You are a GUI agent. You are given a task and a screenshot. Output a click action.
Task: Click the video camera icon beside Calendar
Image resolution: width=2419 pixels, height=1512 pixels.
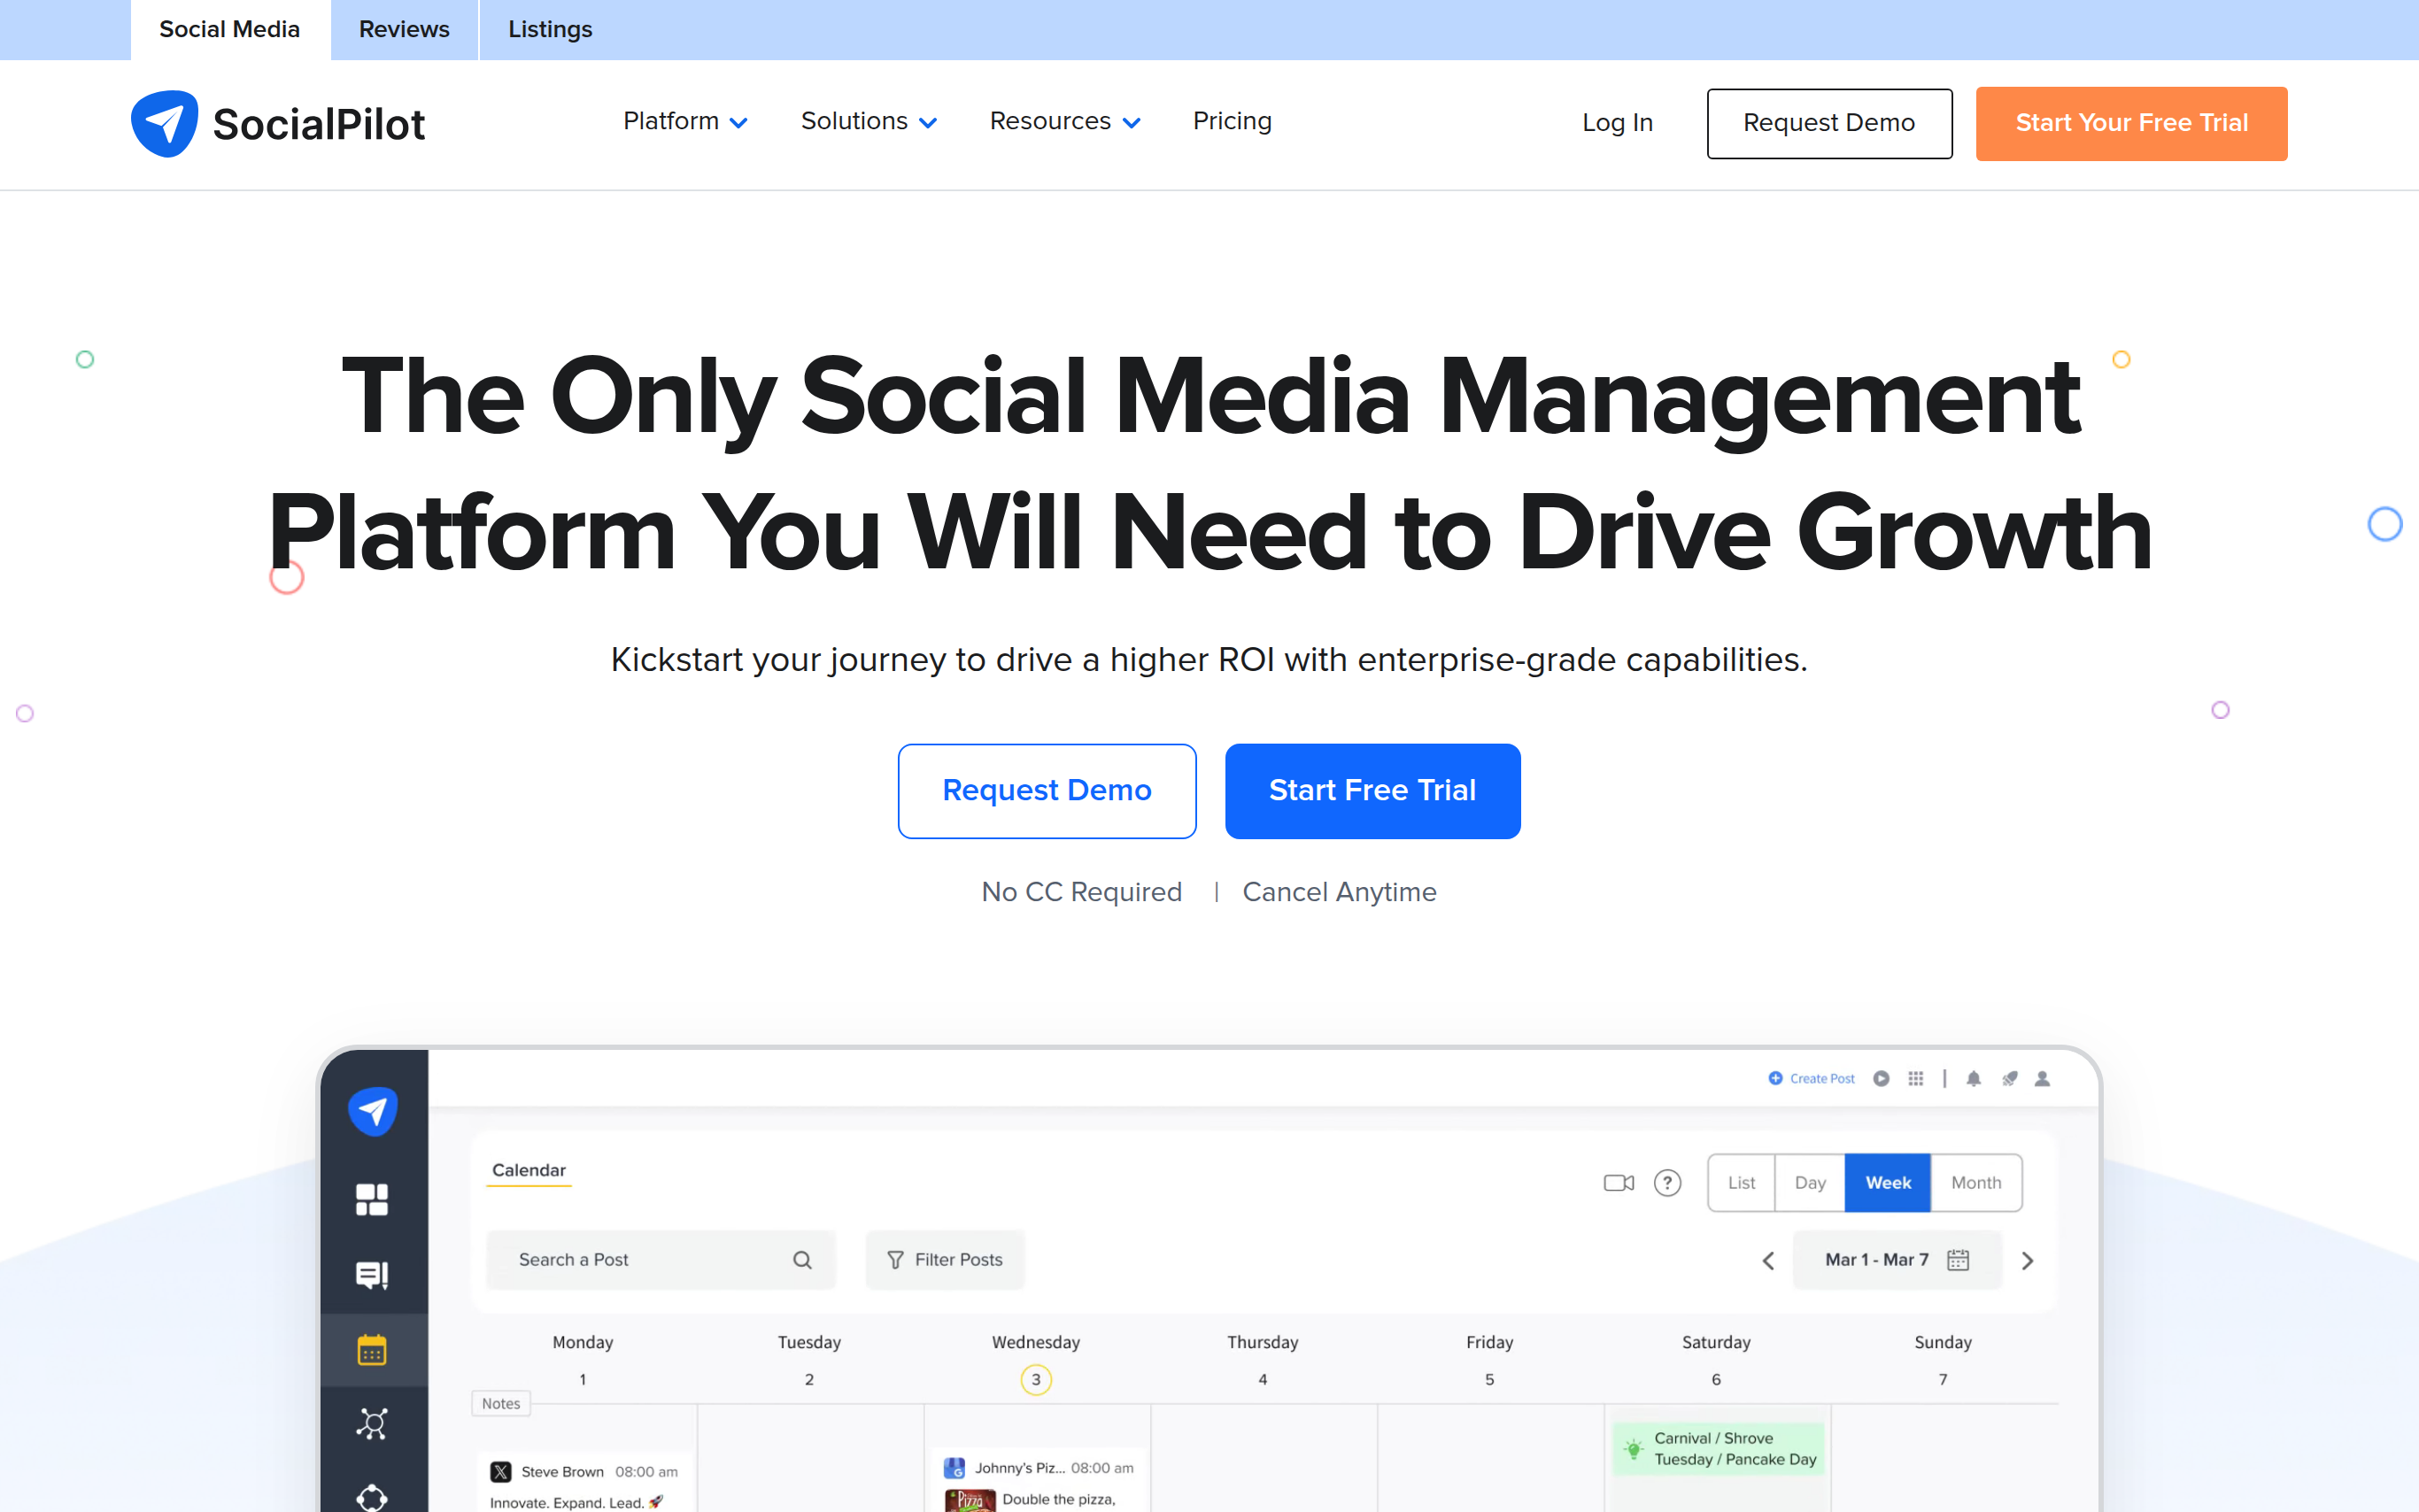(x=1618, y=1183)
